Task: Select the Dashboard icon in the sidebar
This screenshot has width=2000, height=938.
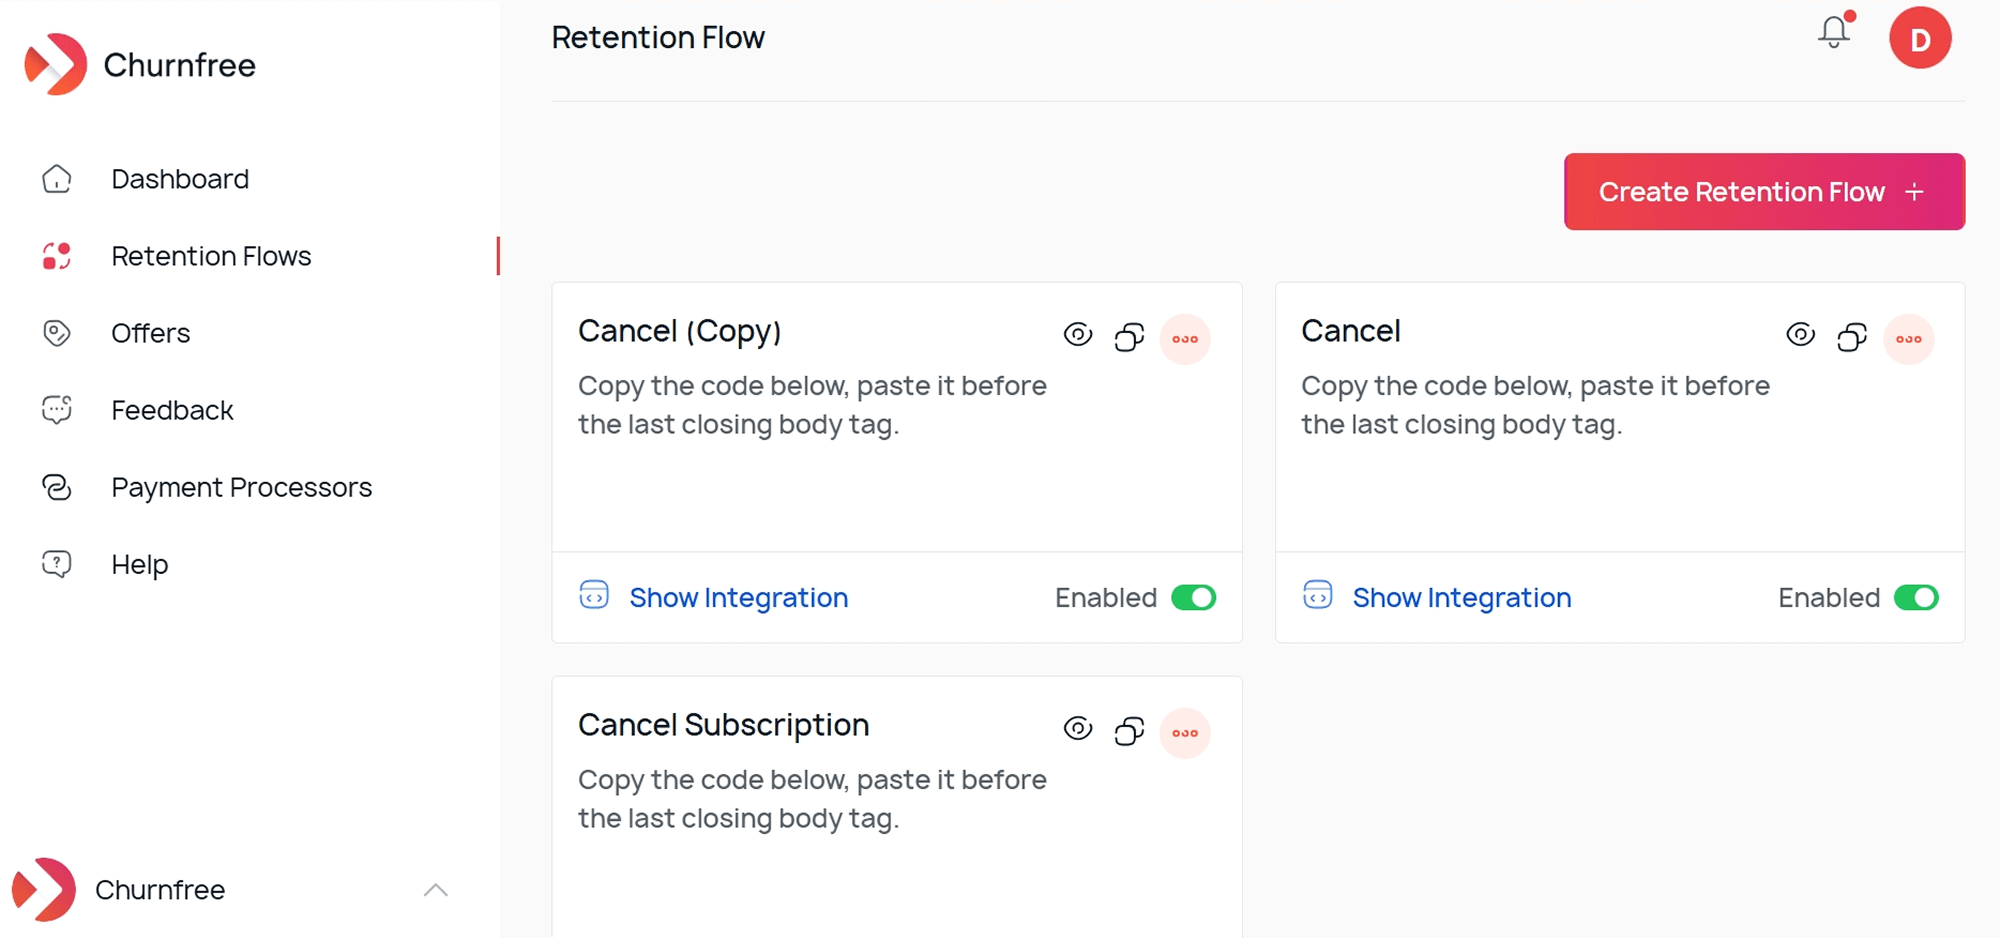Action: tap(57, 178)
